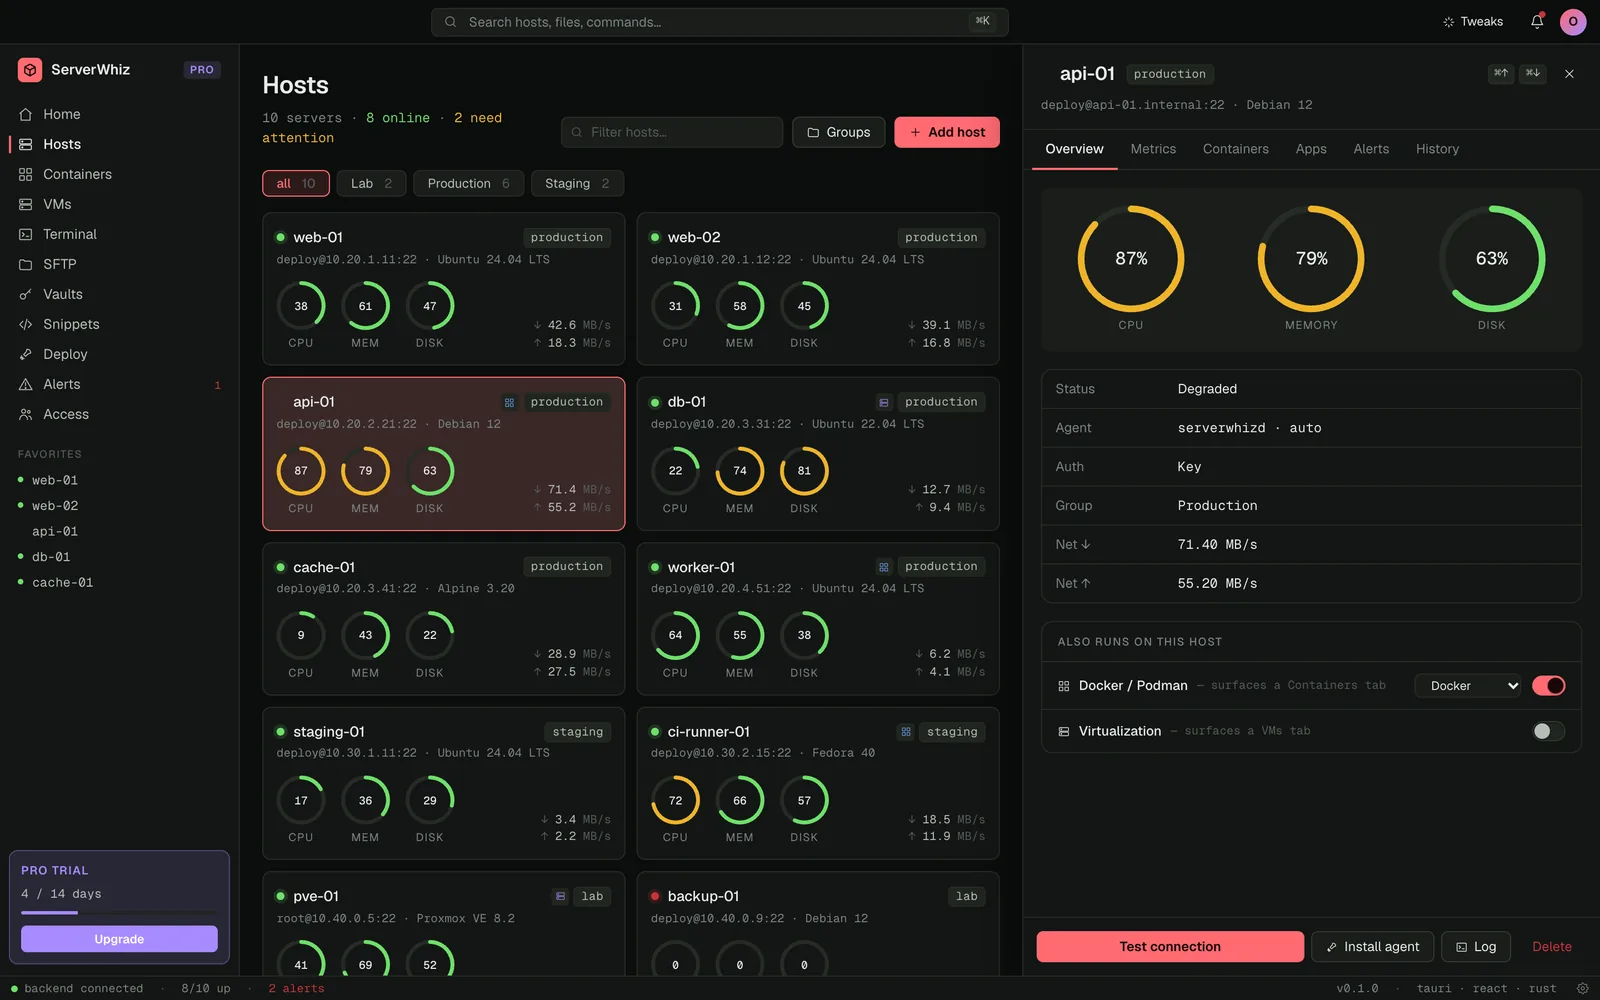Open Snippets in the sidebar
This screenshot has width=1600, height=1000.
(x=120, y=324)
